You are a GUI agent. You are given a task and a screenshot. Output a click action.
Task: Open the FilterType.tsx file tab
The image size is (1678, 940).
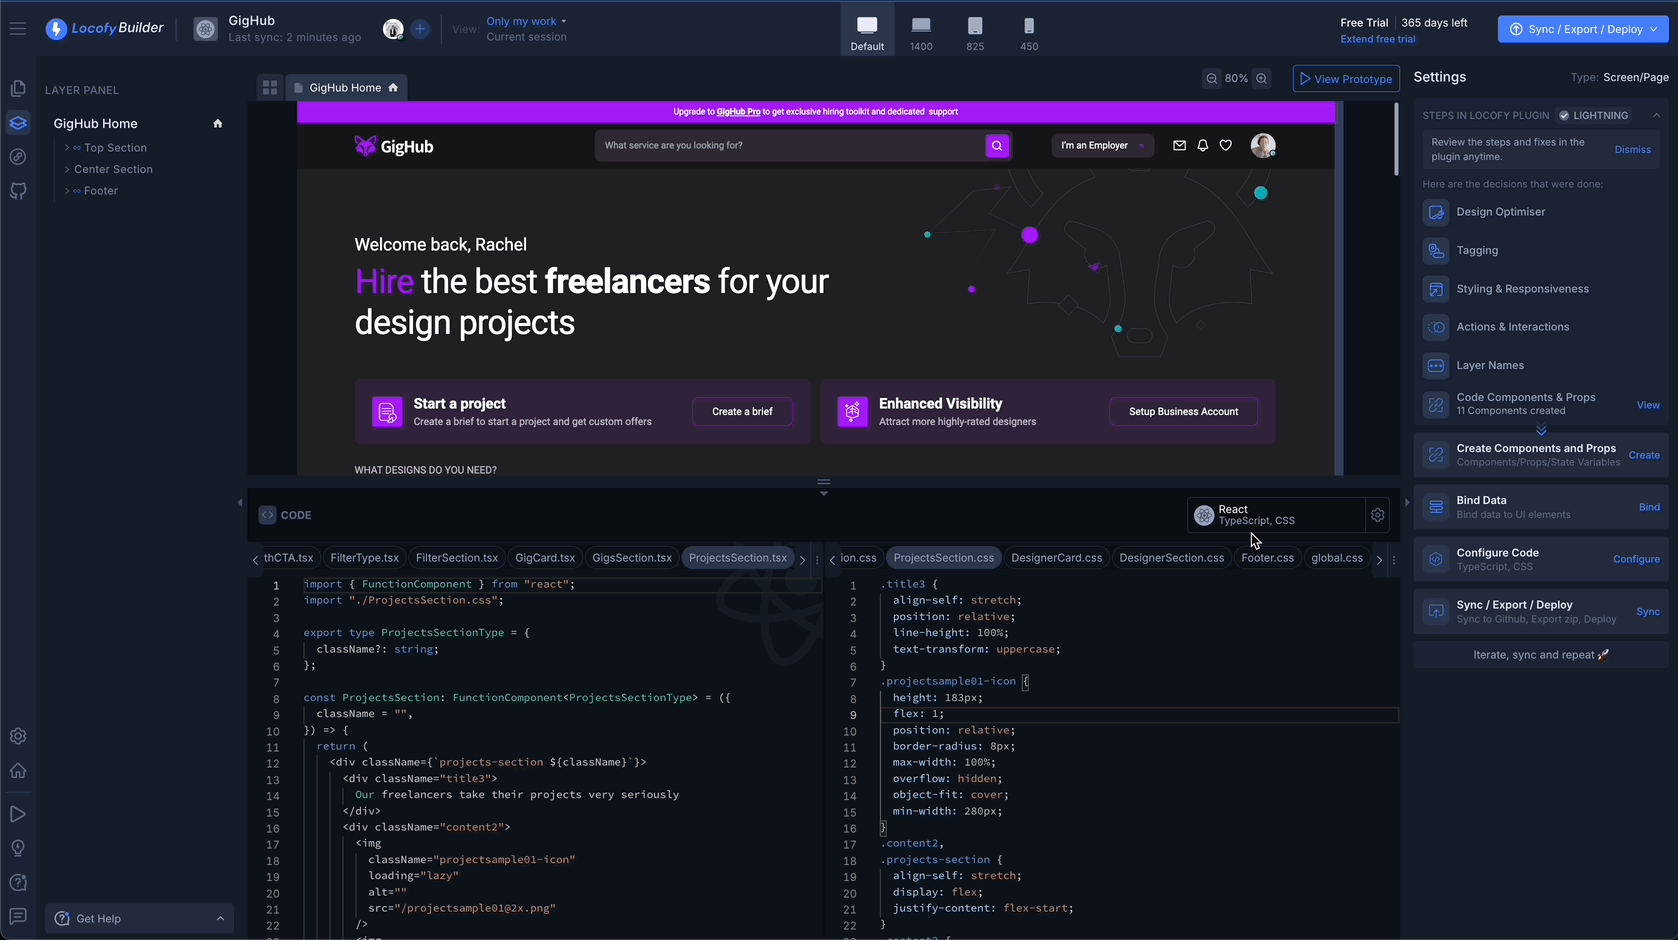click(x=364, y=558)
